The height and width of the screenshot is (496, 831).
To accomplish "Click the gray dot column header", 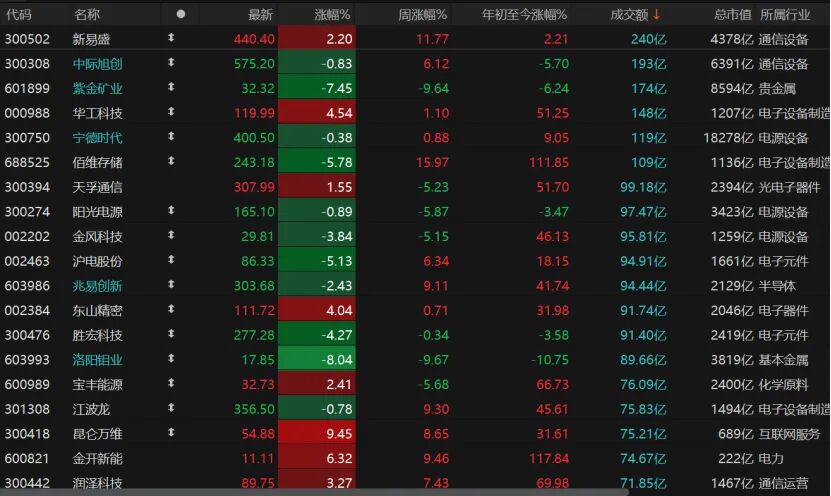I will point(180,14).
